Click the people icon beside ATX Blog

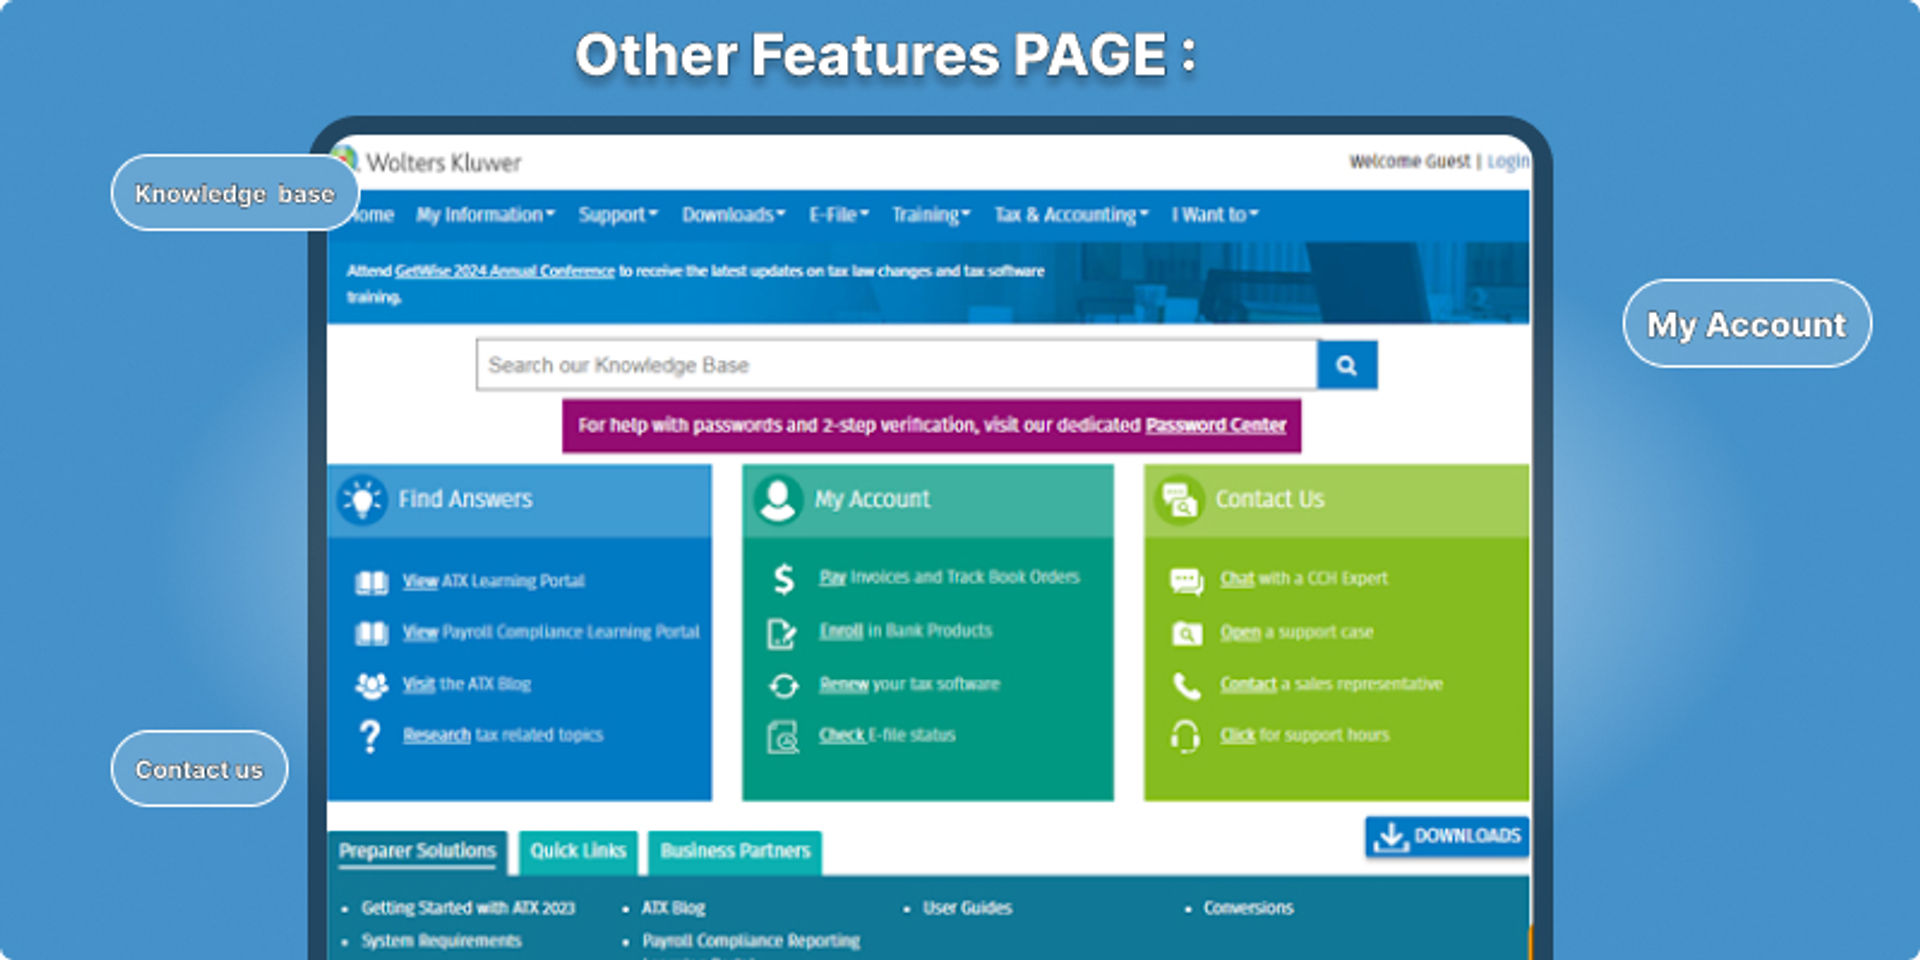point(372,685)
